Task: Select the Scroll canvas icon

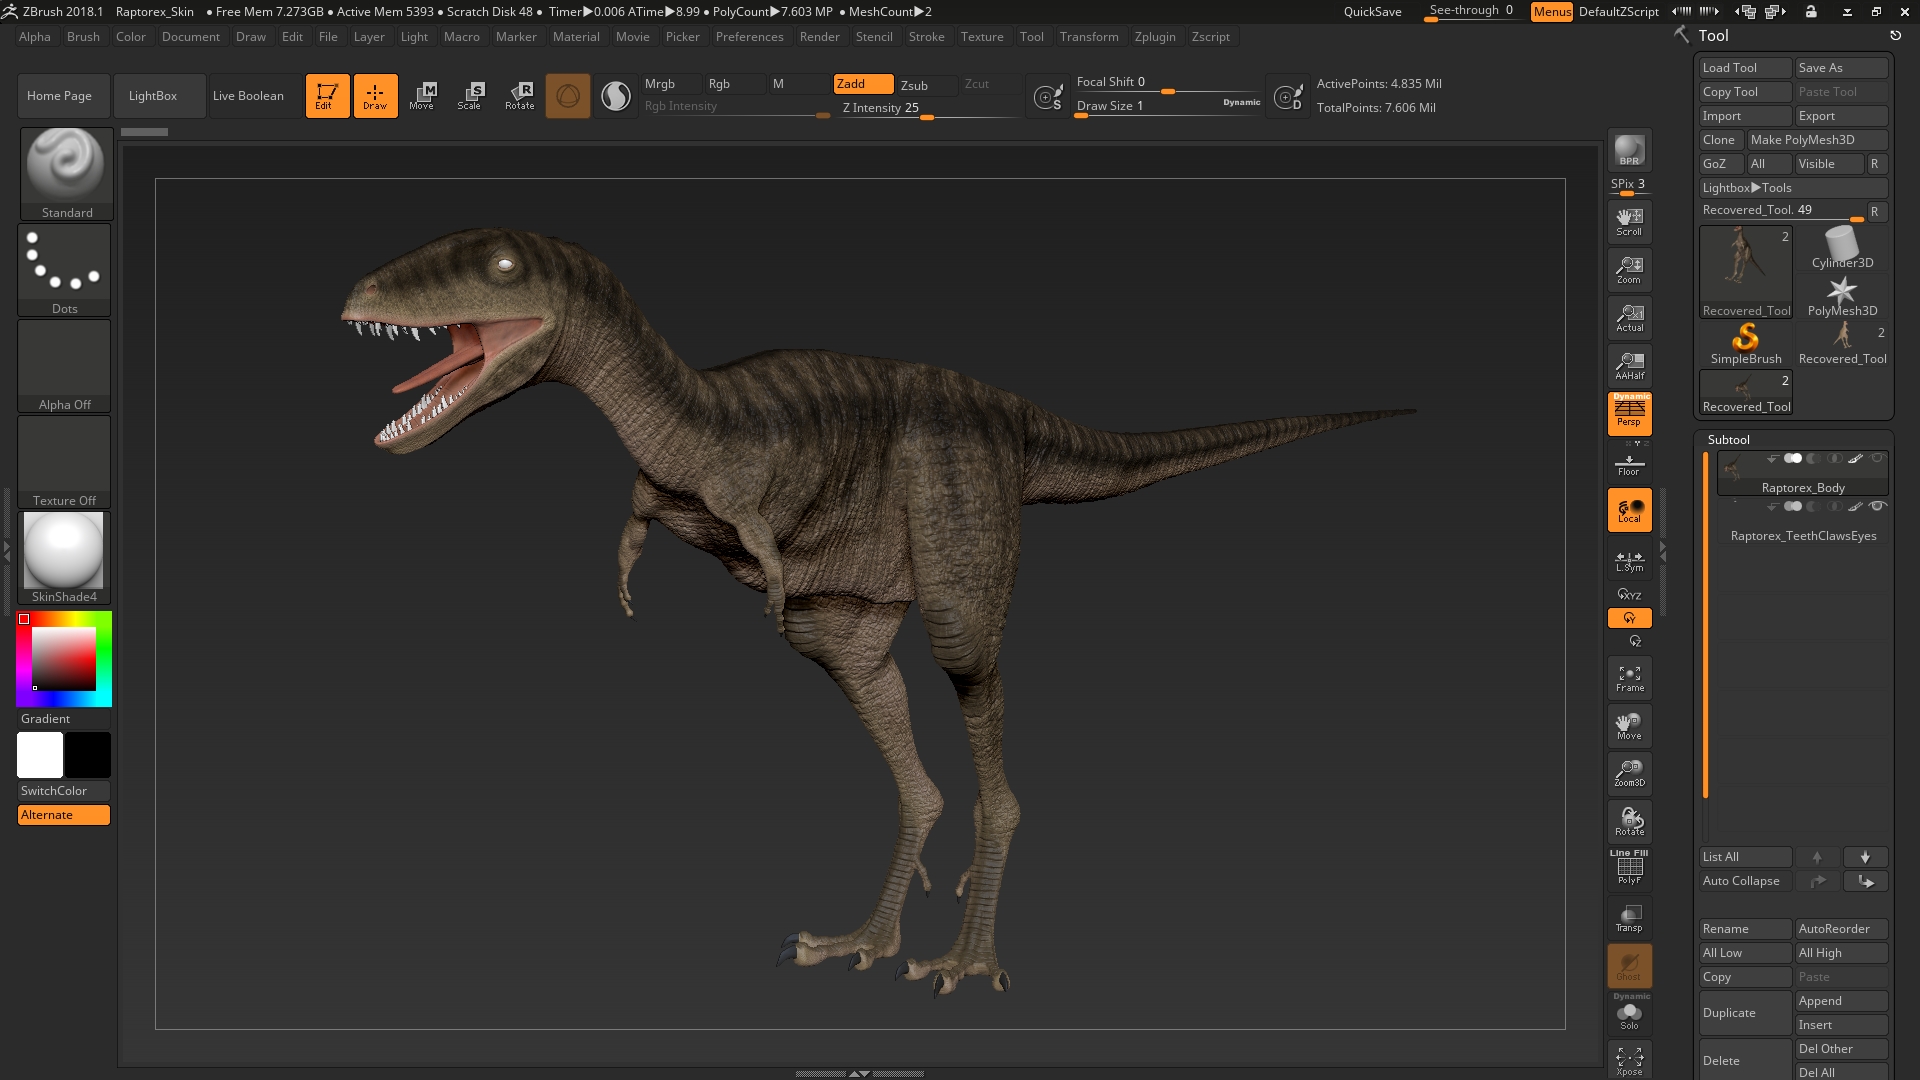Action: coord(1629,222)
